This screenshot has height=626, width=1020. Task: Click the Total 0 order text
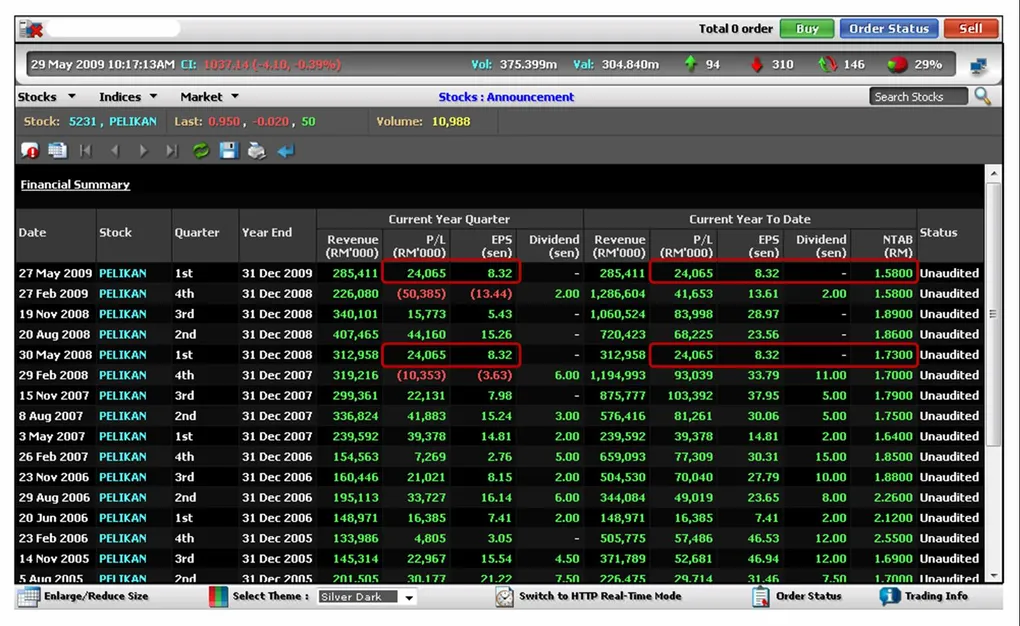[735, 29]
